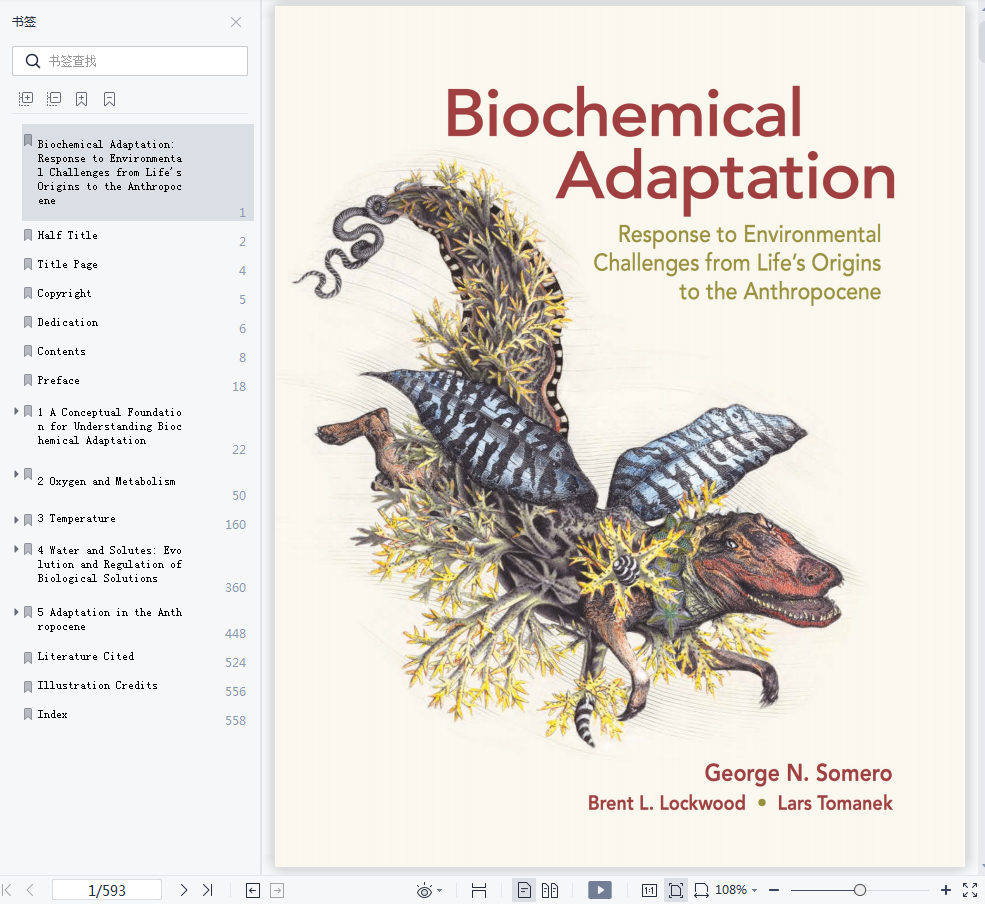The image size is (985, 904).
Task: Click the zoom slider handle
Action: [860, 890]
